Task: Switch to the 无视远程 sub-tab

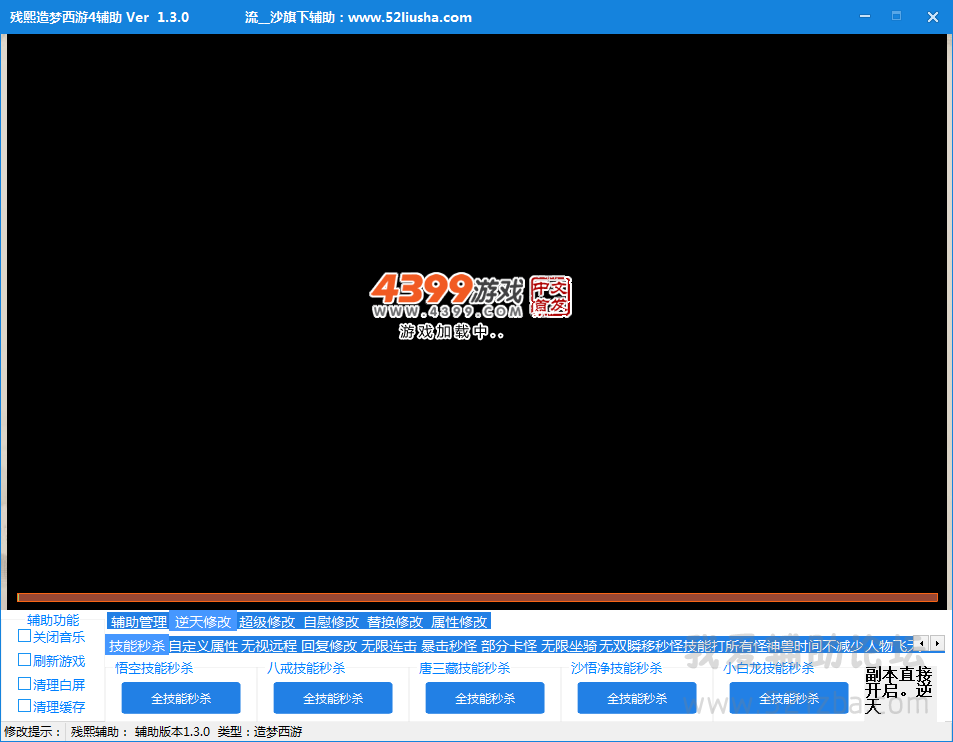Action: (x=269, y=645)
